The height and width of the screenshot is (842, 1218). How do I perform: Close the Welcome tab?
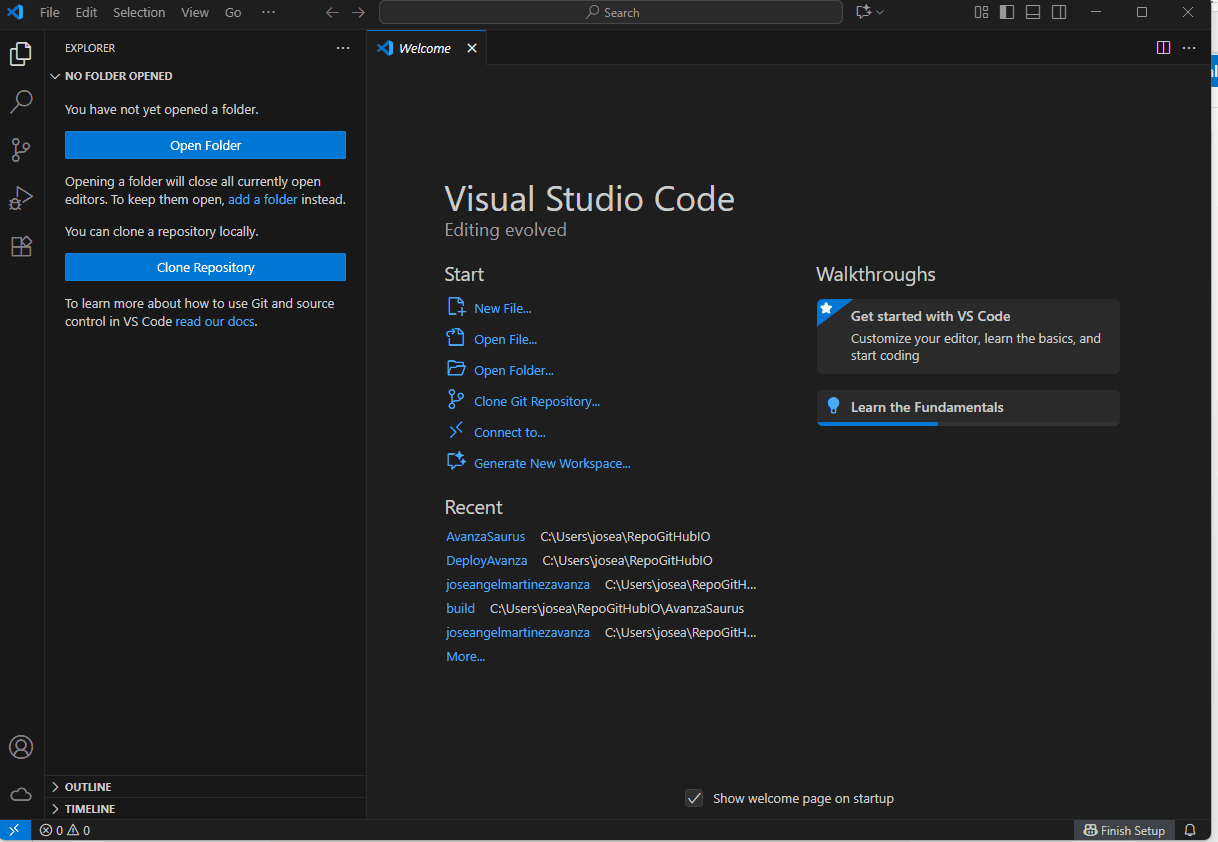point(472,48)
